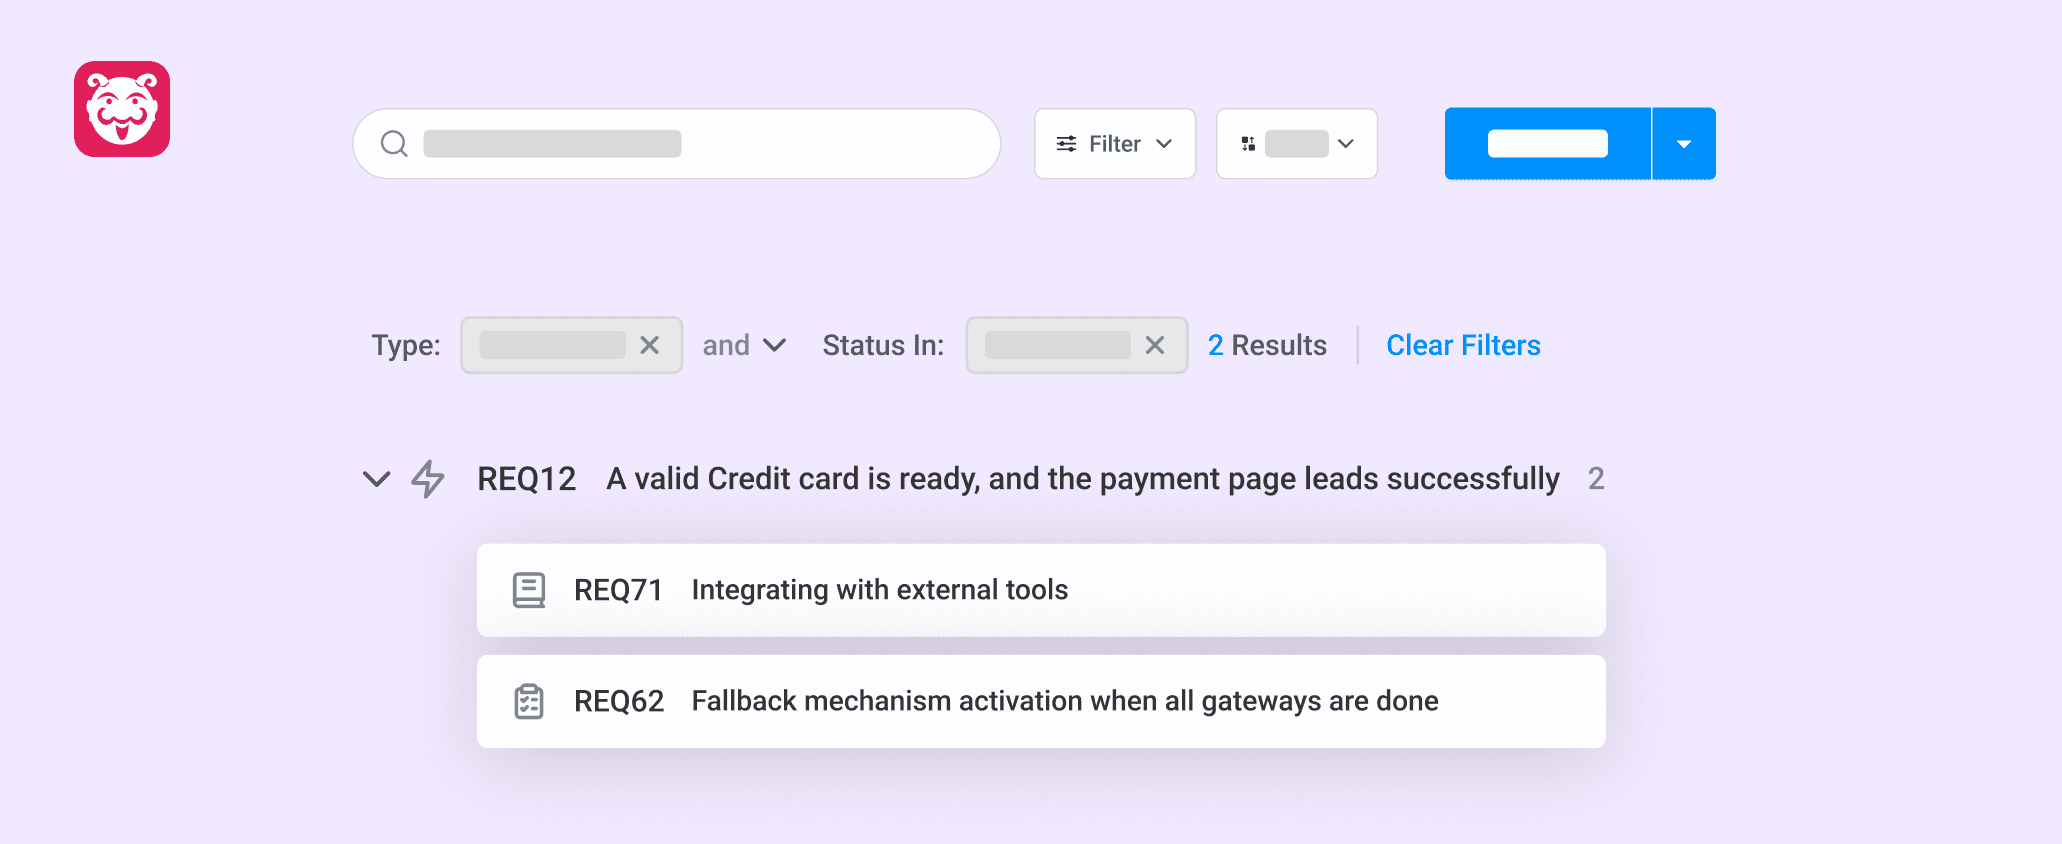
Task: Click the magnifying glass search icon
Action: coord(394,144)
